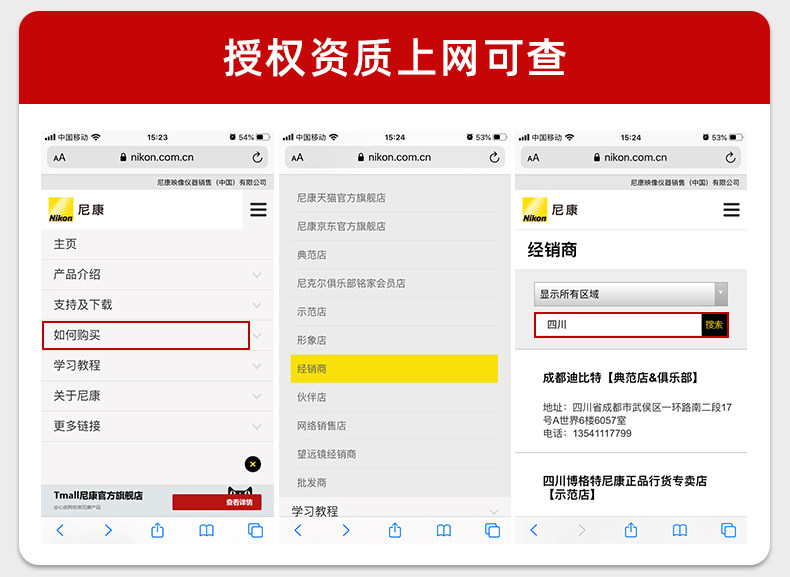Tap share icon in middle phone toolbar
Image resolution: width=790 pixels, height=577 pixels.
coord(395,530)
